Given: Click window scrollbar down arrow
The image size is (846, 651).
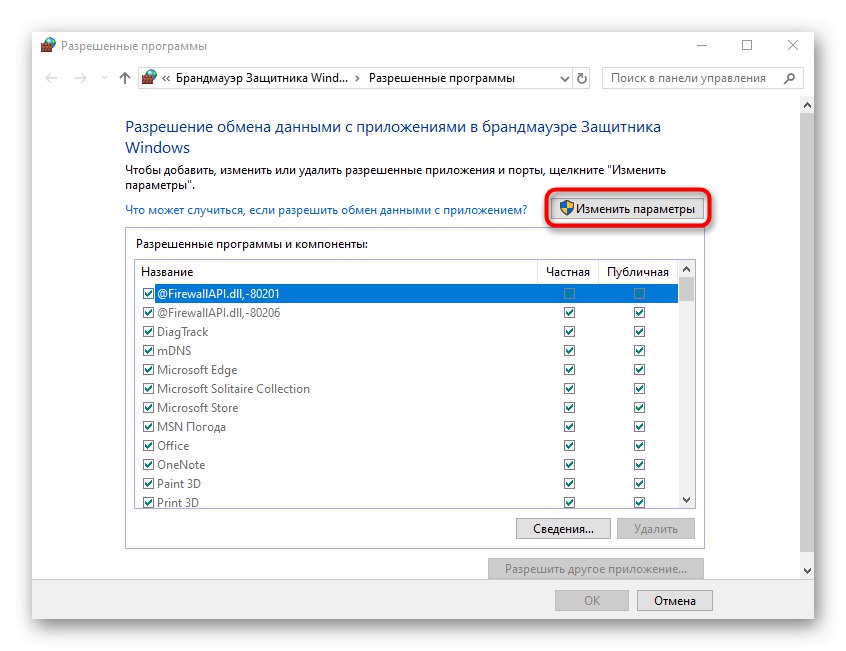Looking at the screenshot, I should (807, 571).
